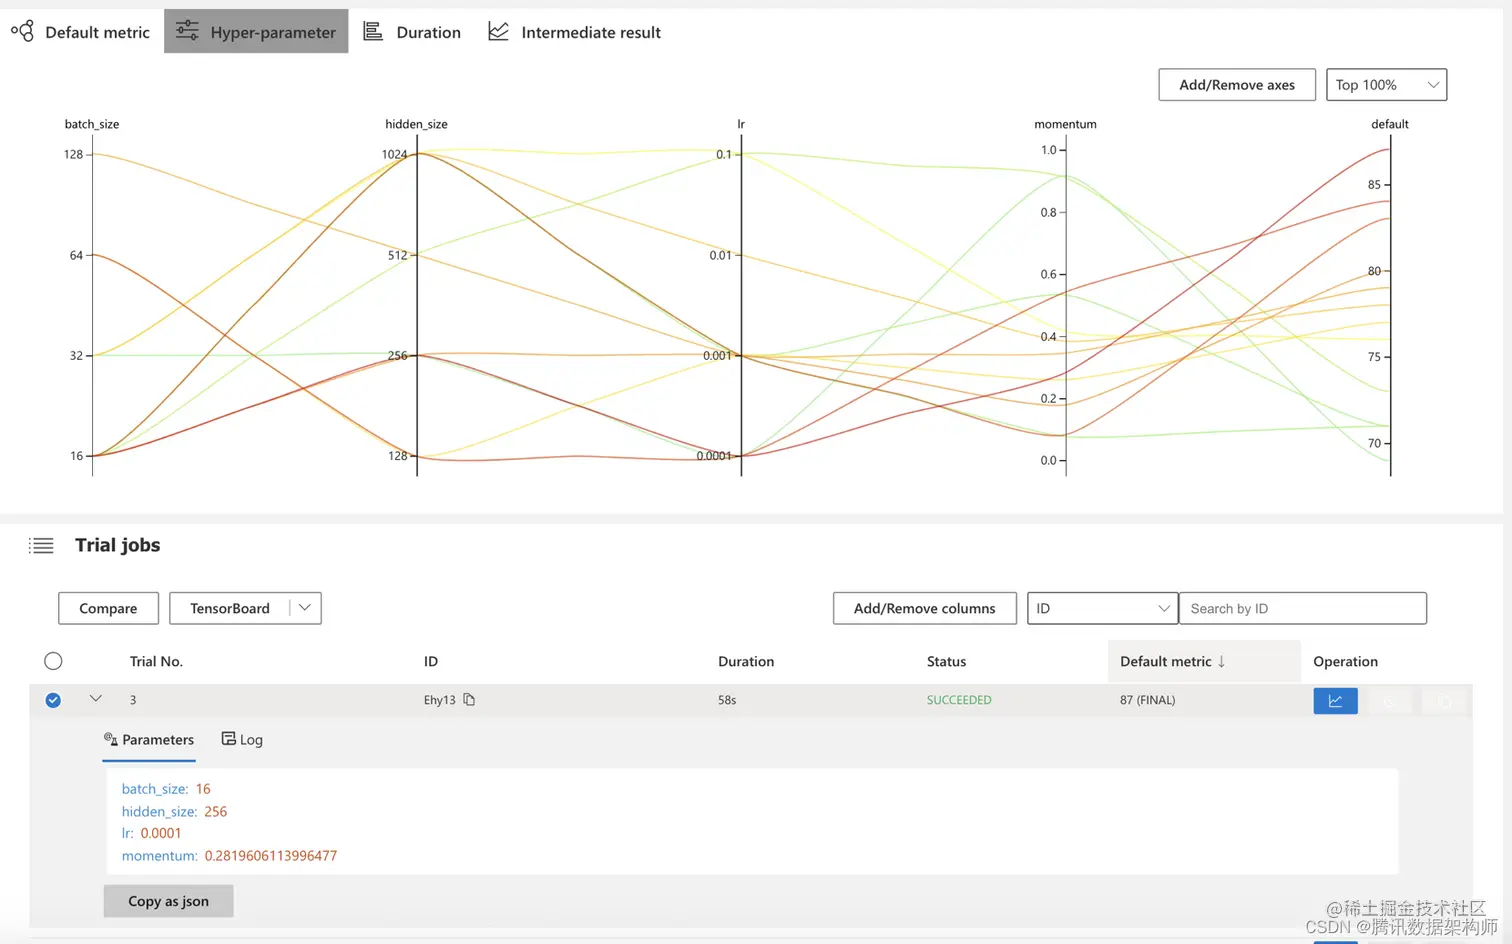Screen dimensions: 1512x944
Task: Copy trial ID Ehy13 to clipboard
Action: [x=469, y=700]
